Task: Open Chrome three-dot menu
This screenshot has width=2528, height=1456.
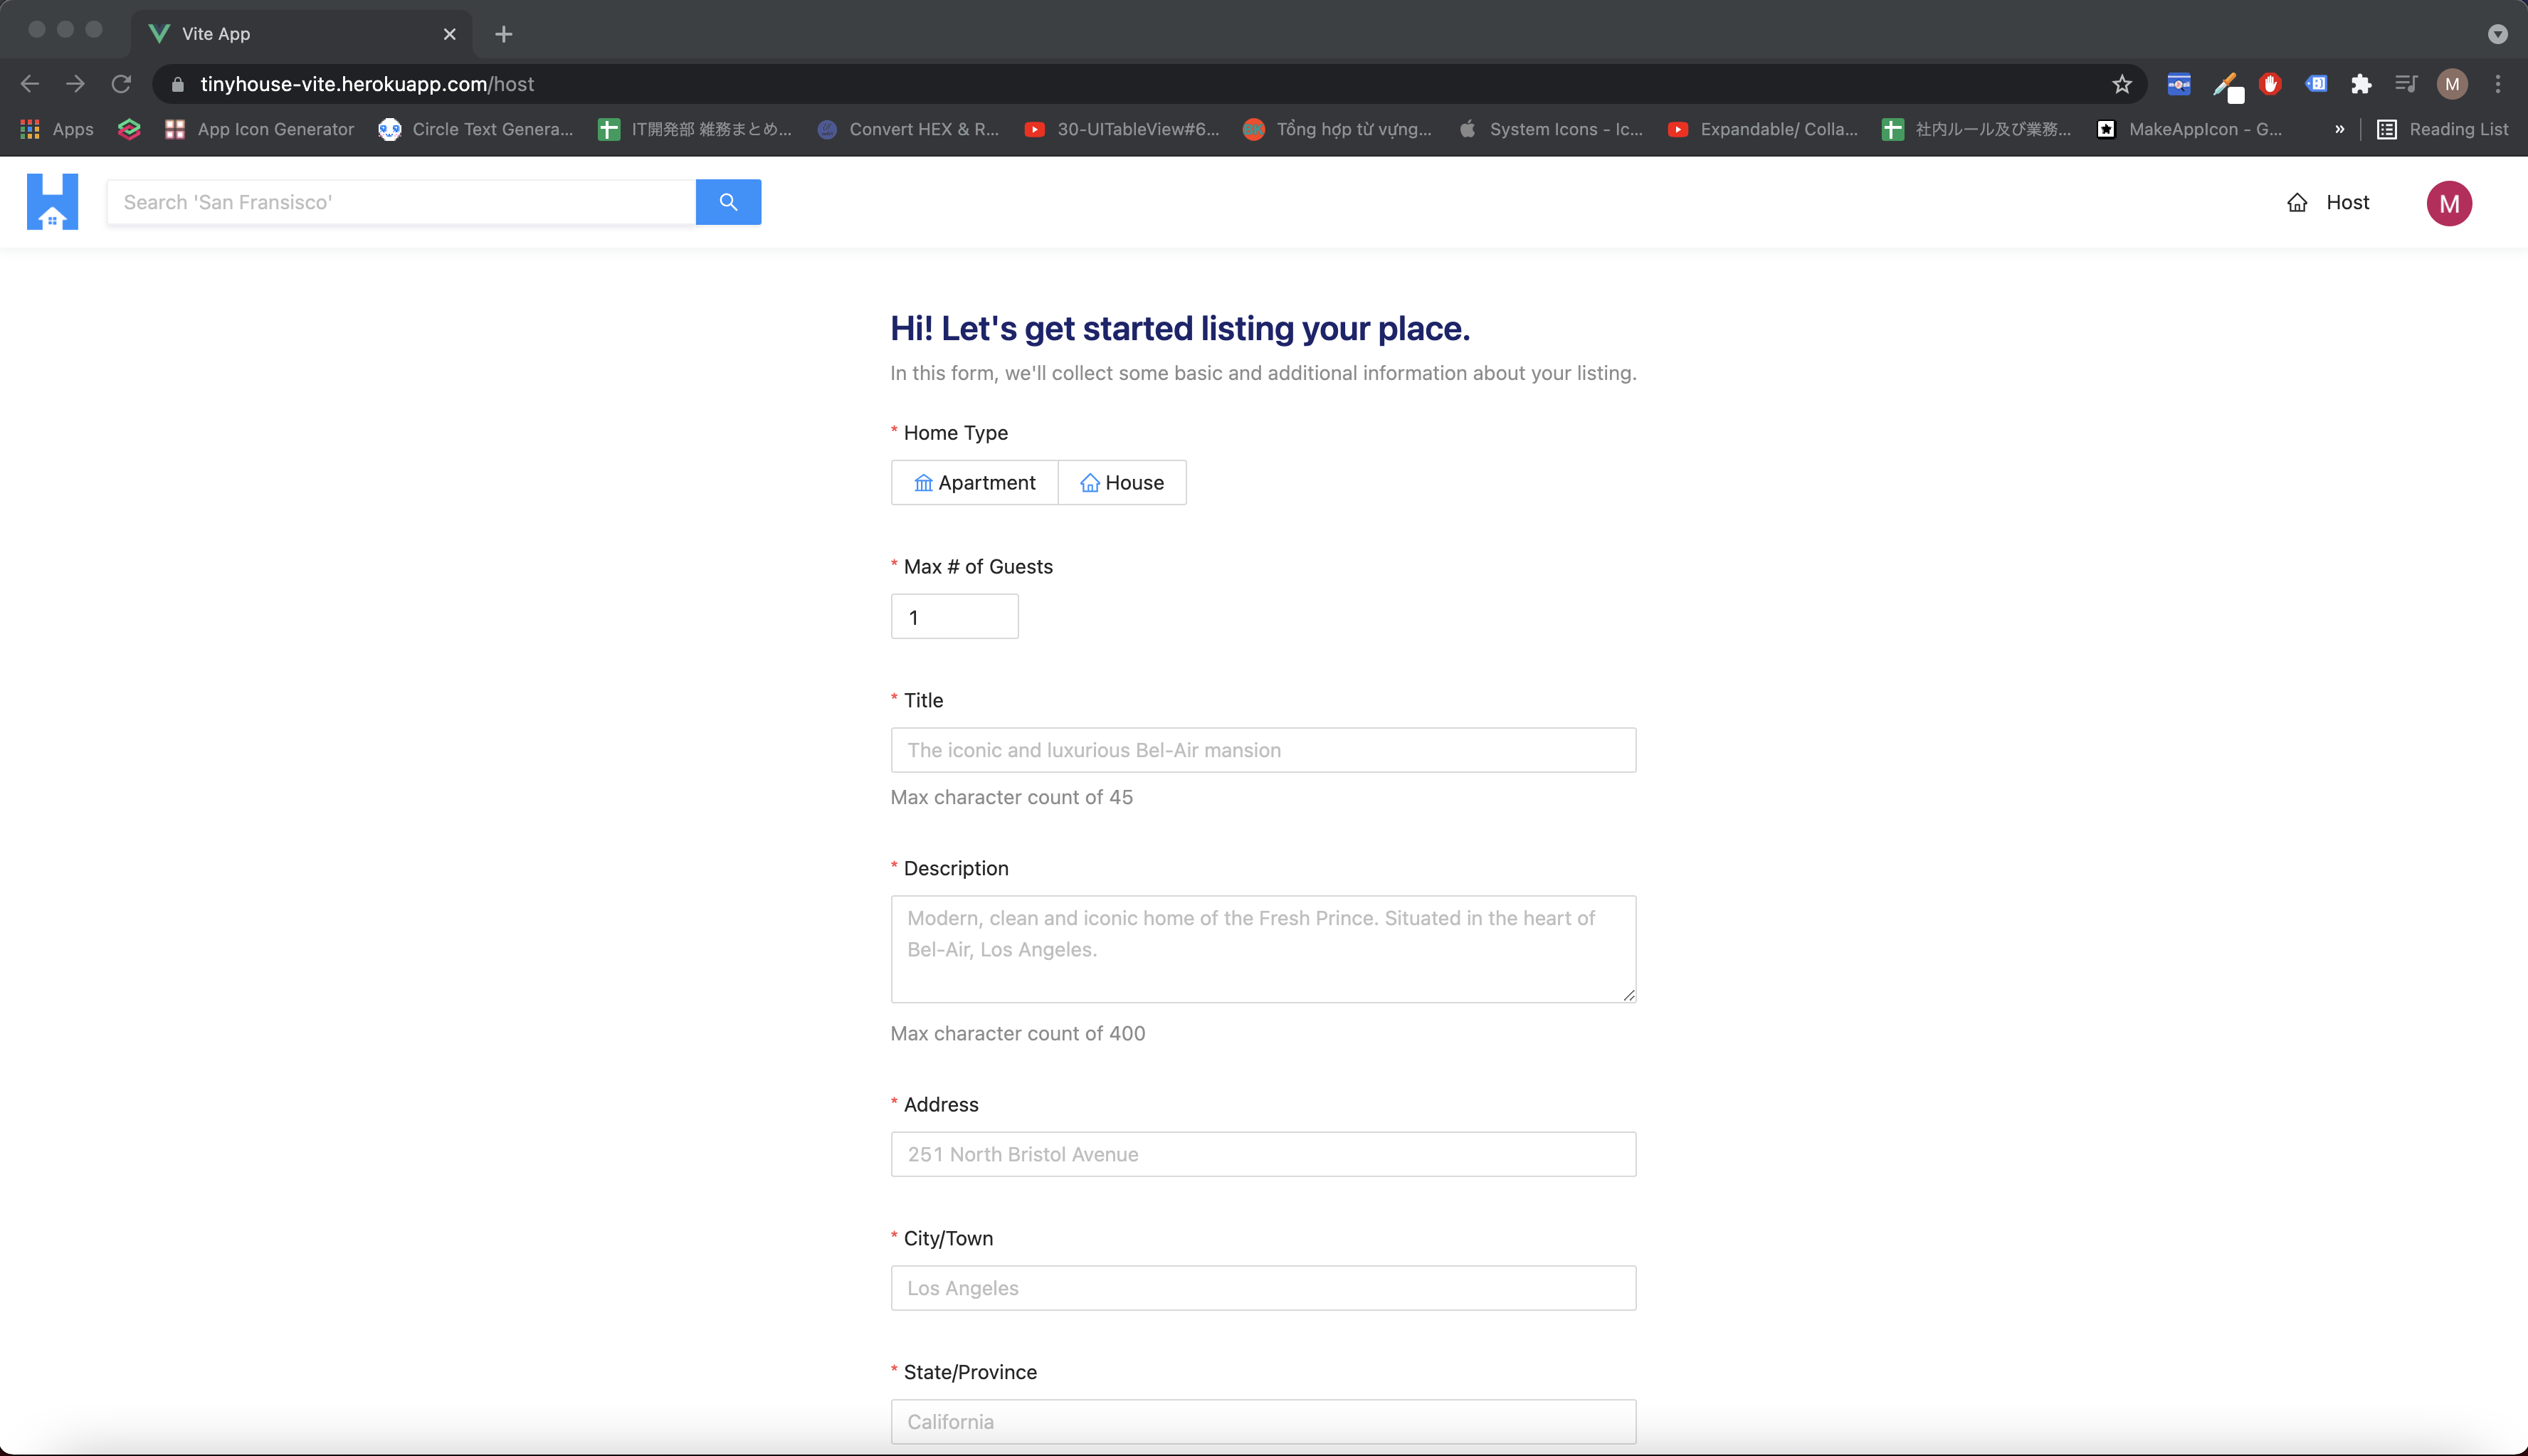Action: pyautogui.click(x=2497, y=84)
